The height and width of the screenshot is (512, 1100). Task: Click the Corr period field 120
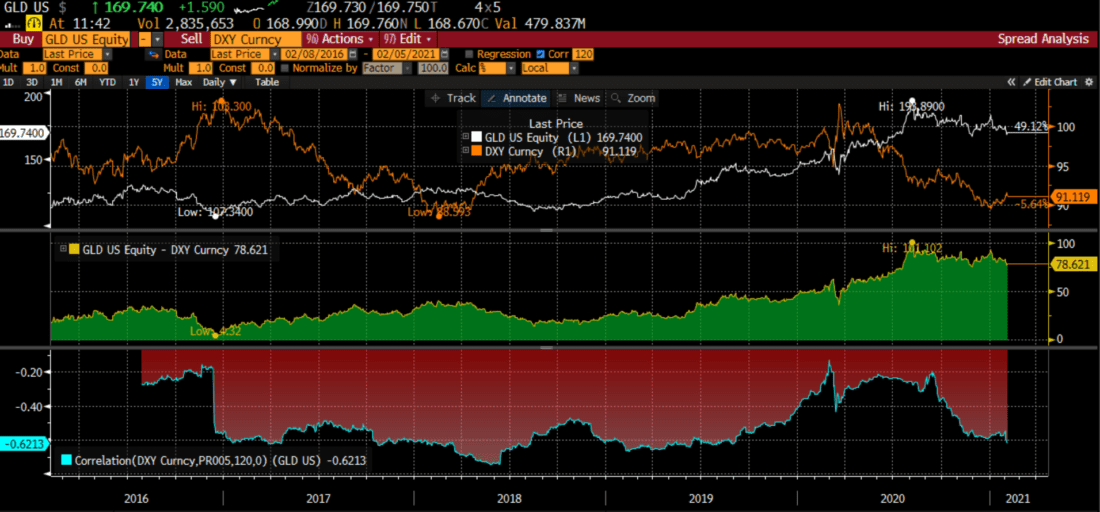coord(582,54)
